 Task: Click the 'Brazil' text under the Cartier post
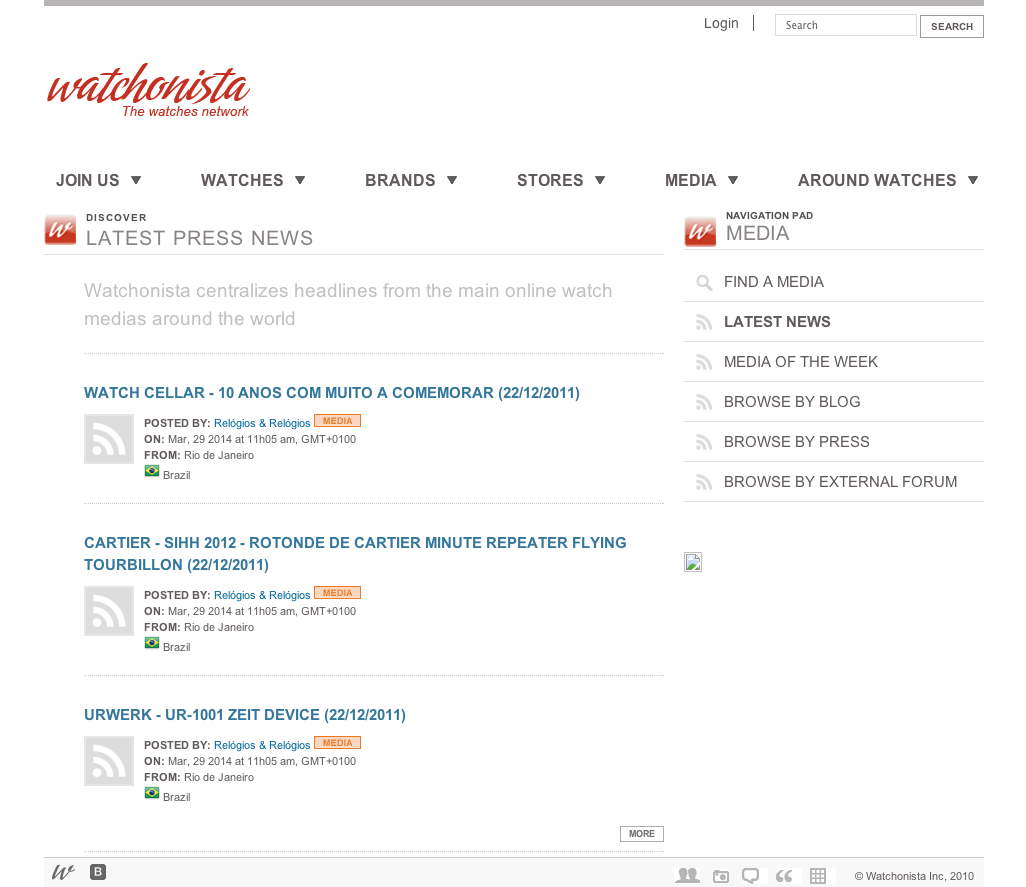tap(177, 647)
